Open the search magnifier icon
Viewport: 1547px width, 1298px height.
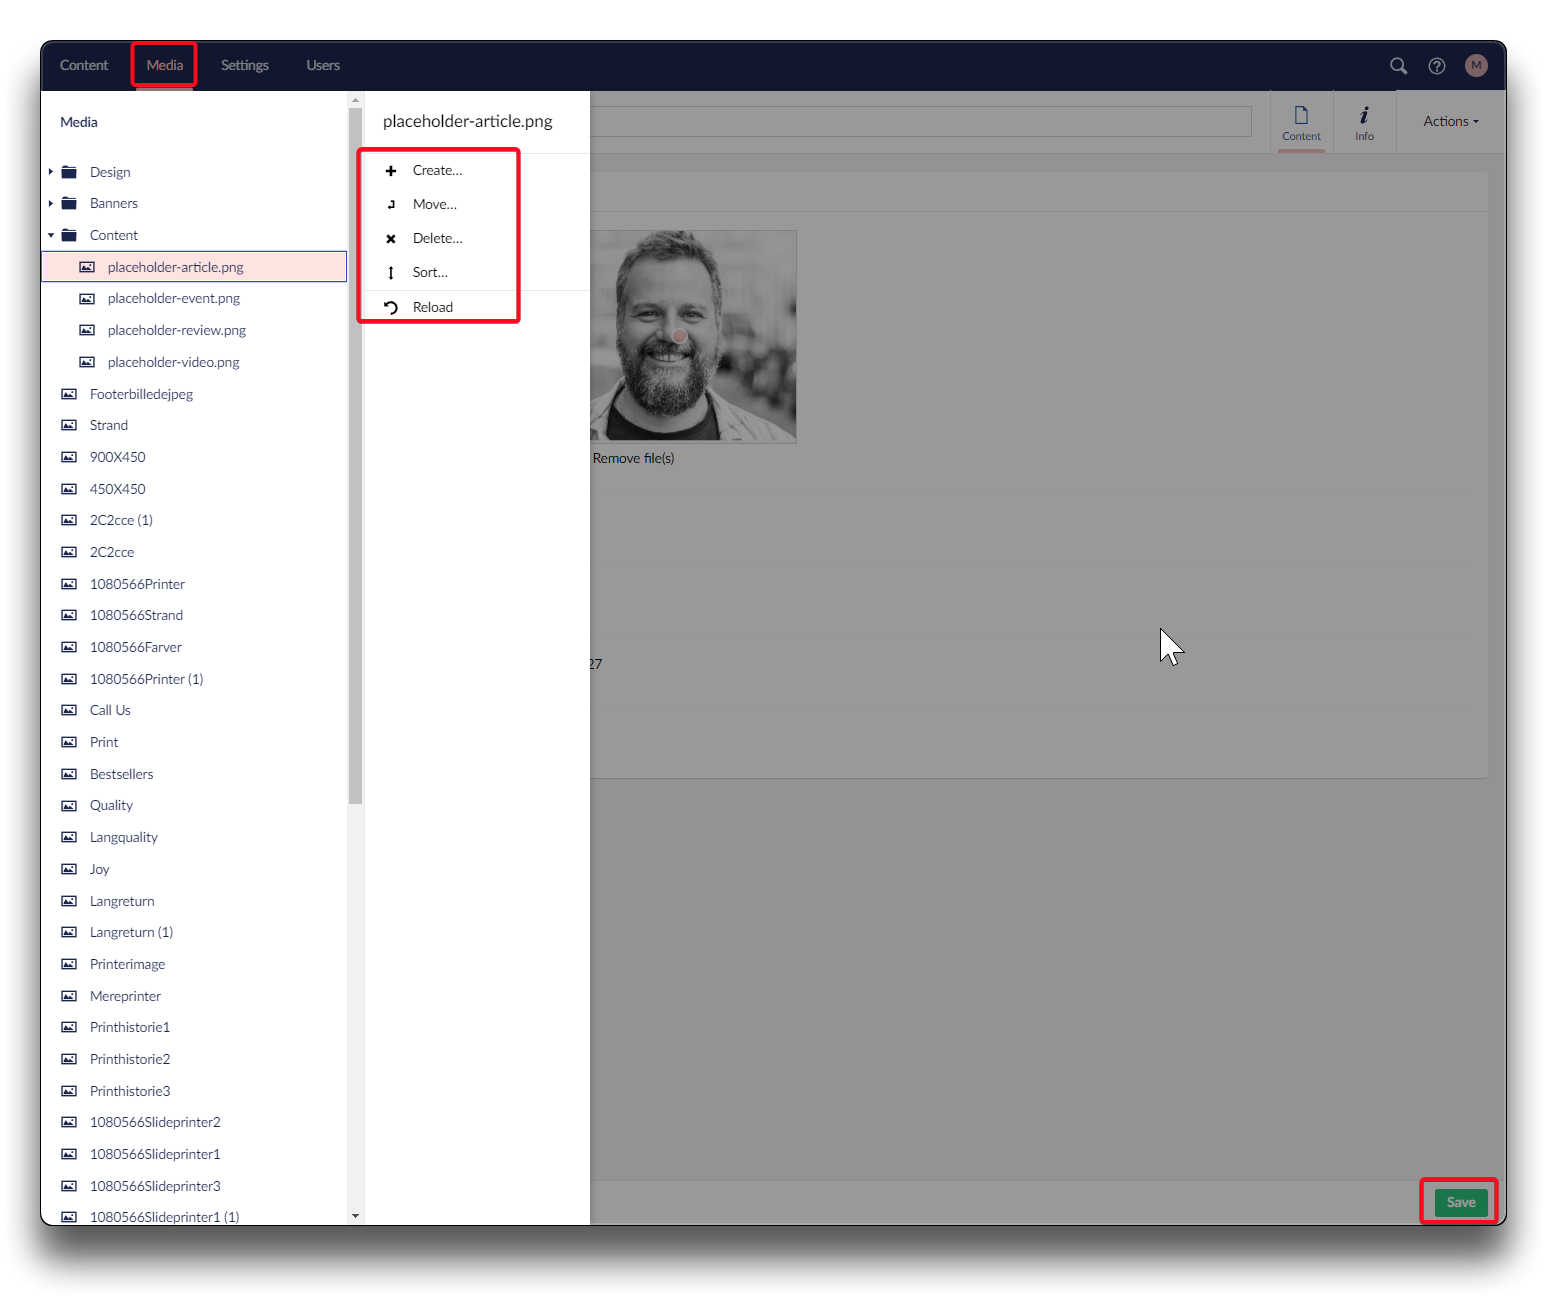[x=1398, y=66]
